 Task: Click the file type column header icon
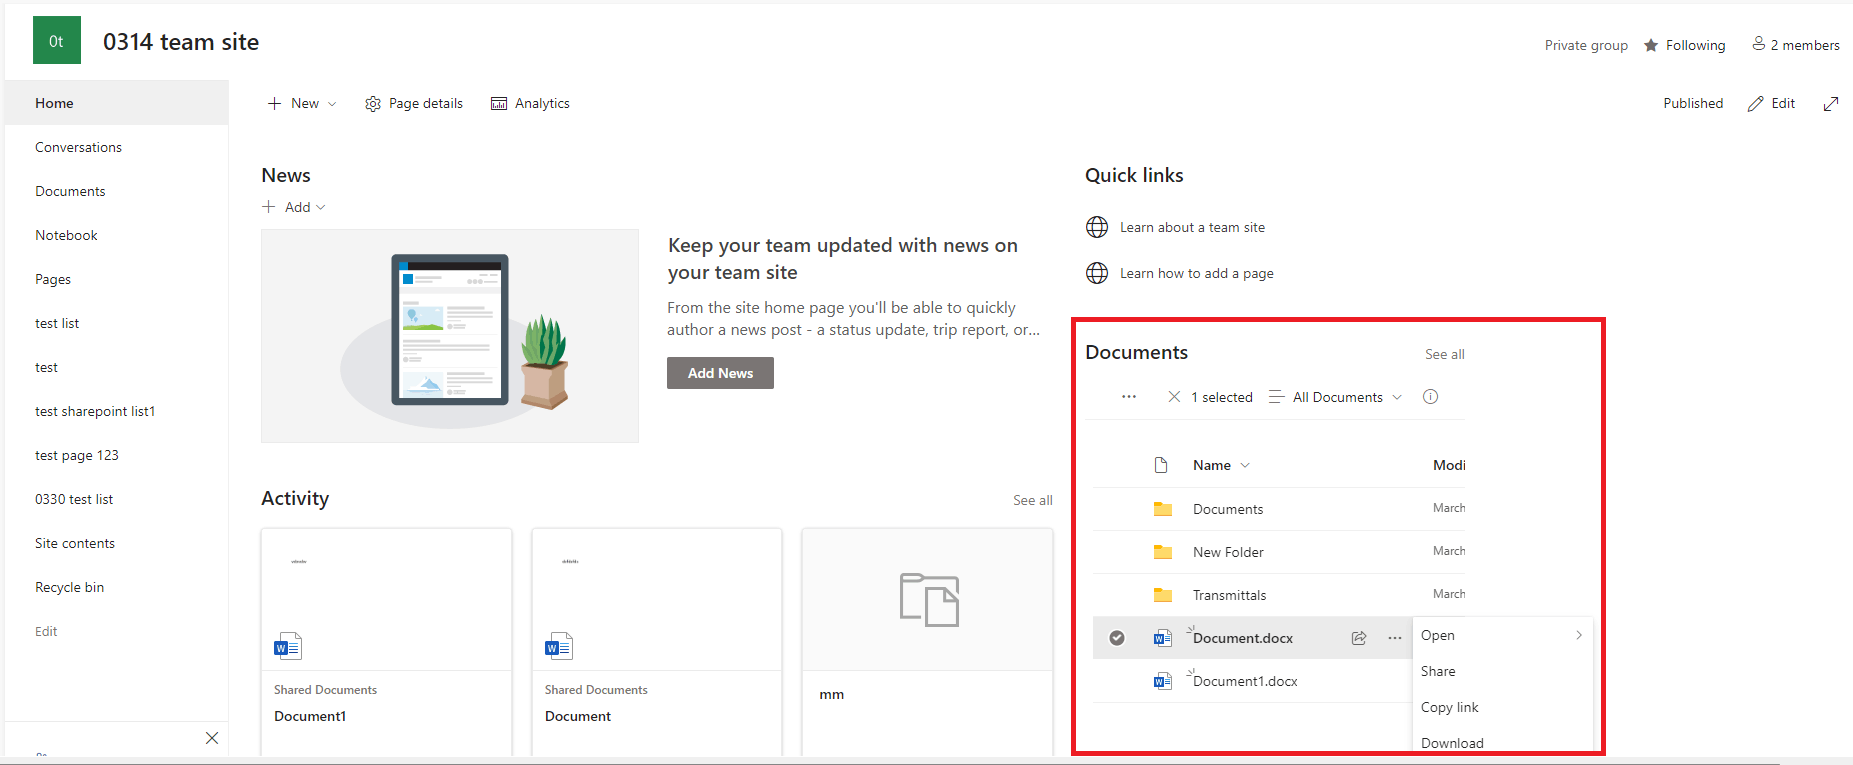(x=1161, y=465)
